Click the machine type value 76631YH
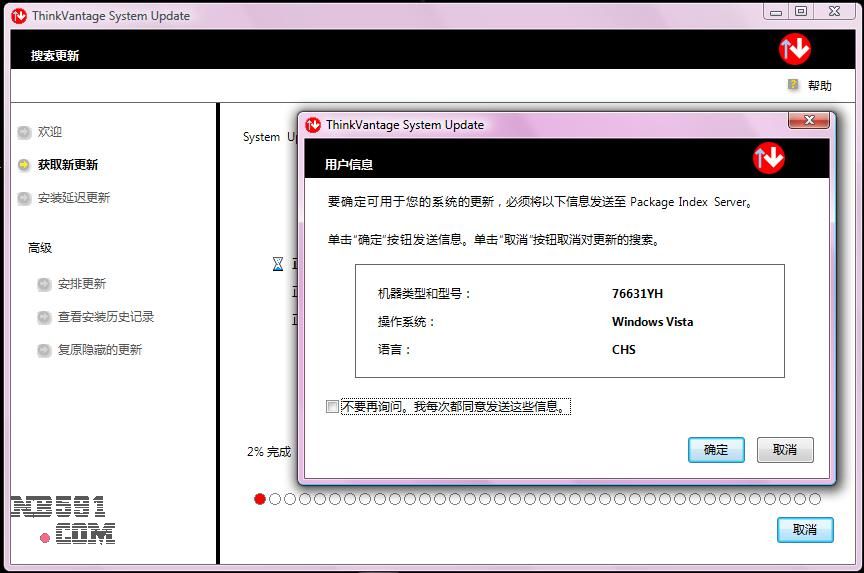 [x=638, y=294]
